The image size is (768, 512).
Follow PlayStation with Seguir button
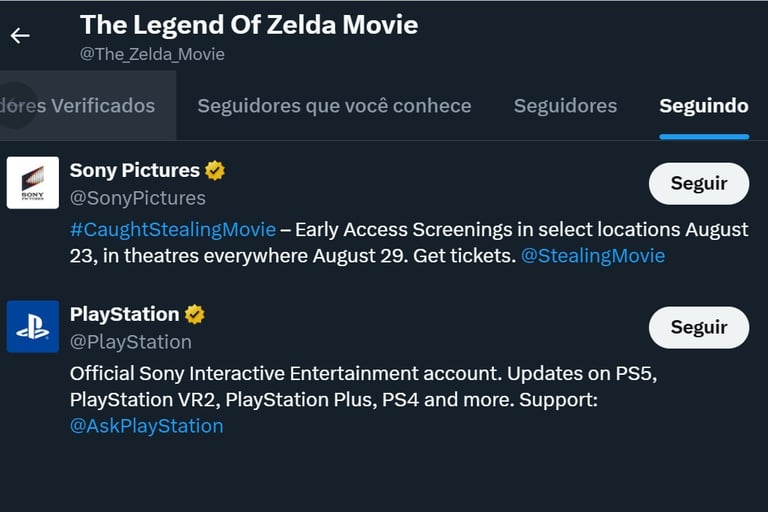point(699,327)
